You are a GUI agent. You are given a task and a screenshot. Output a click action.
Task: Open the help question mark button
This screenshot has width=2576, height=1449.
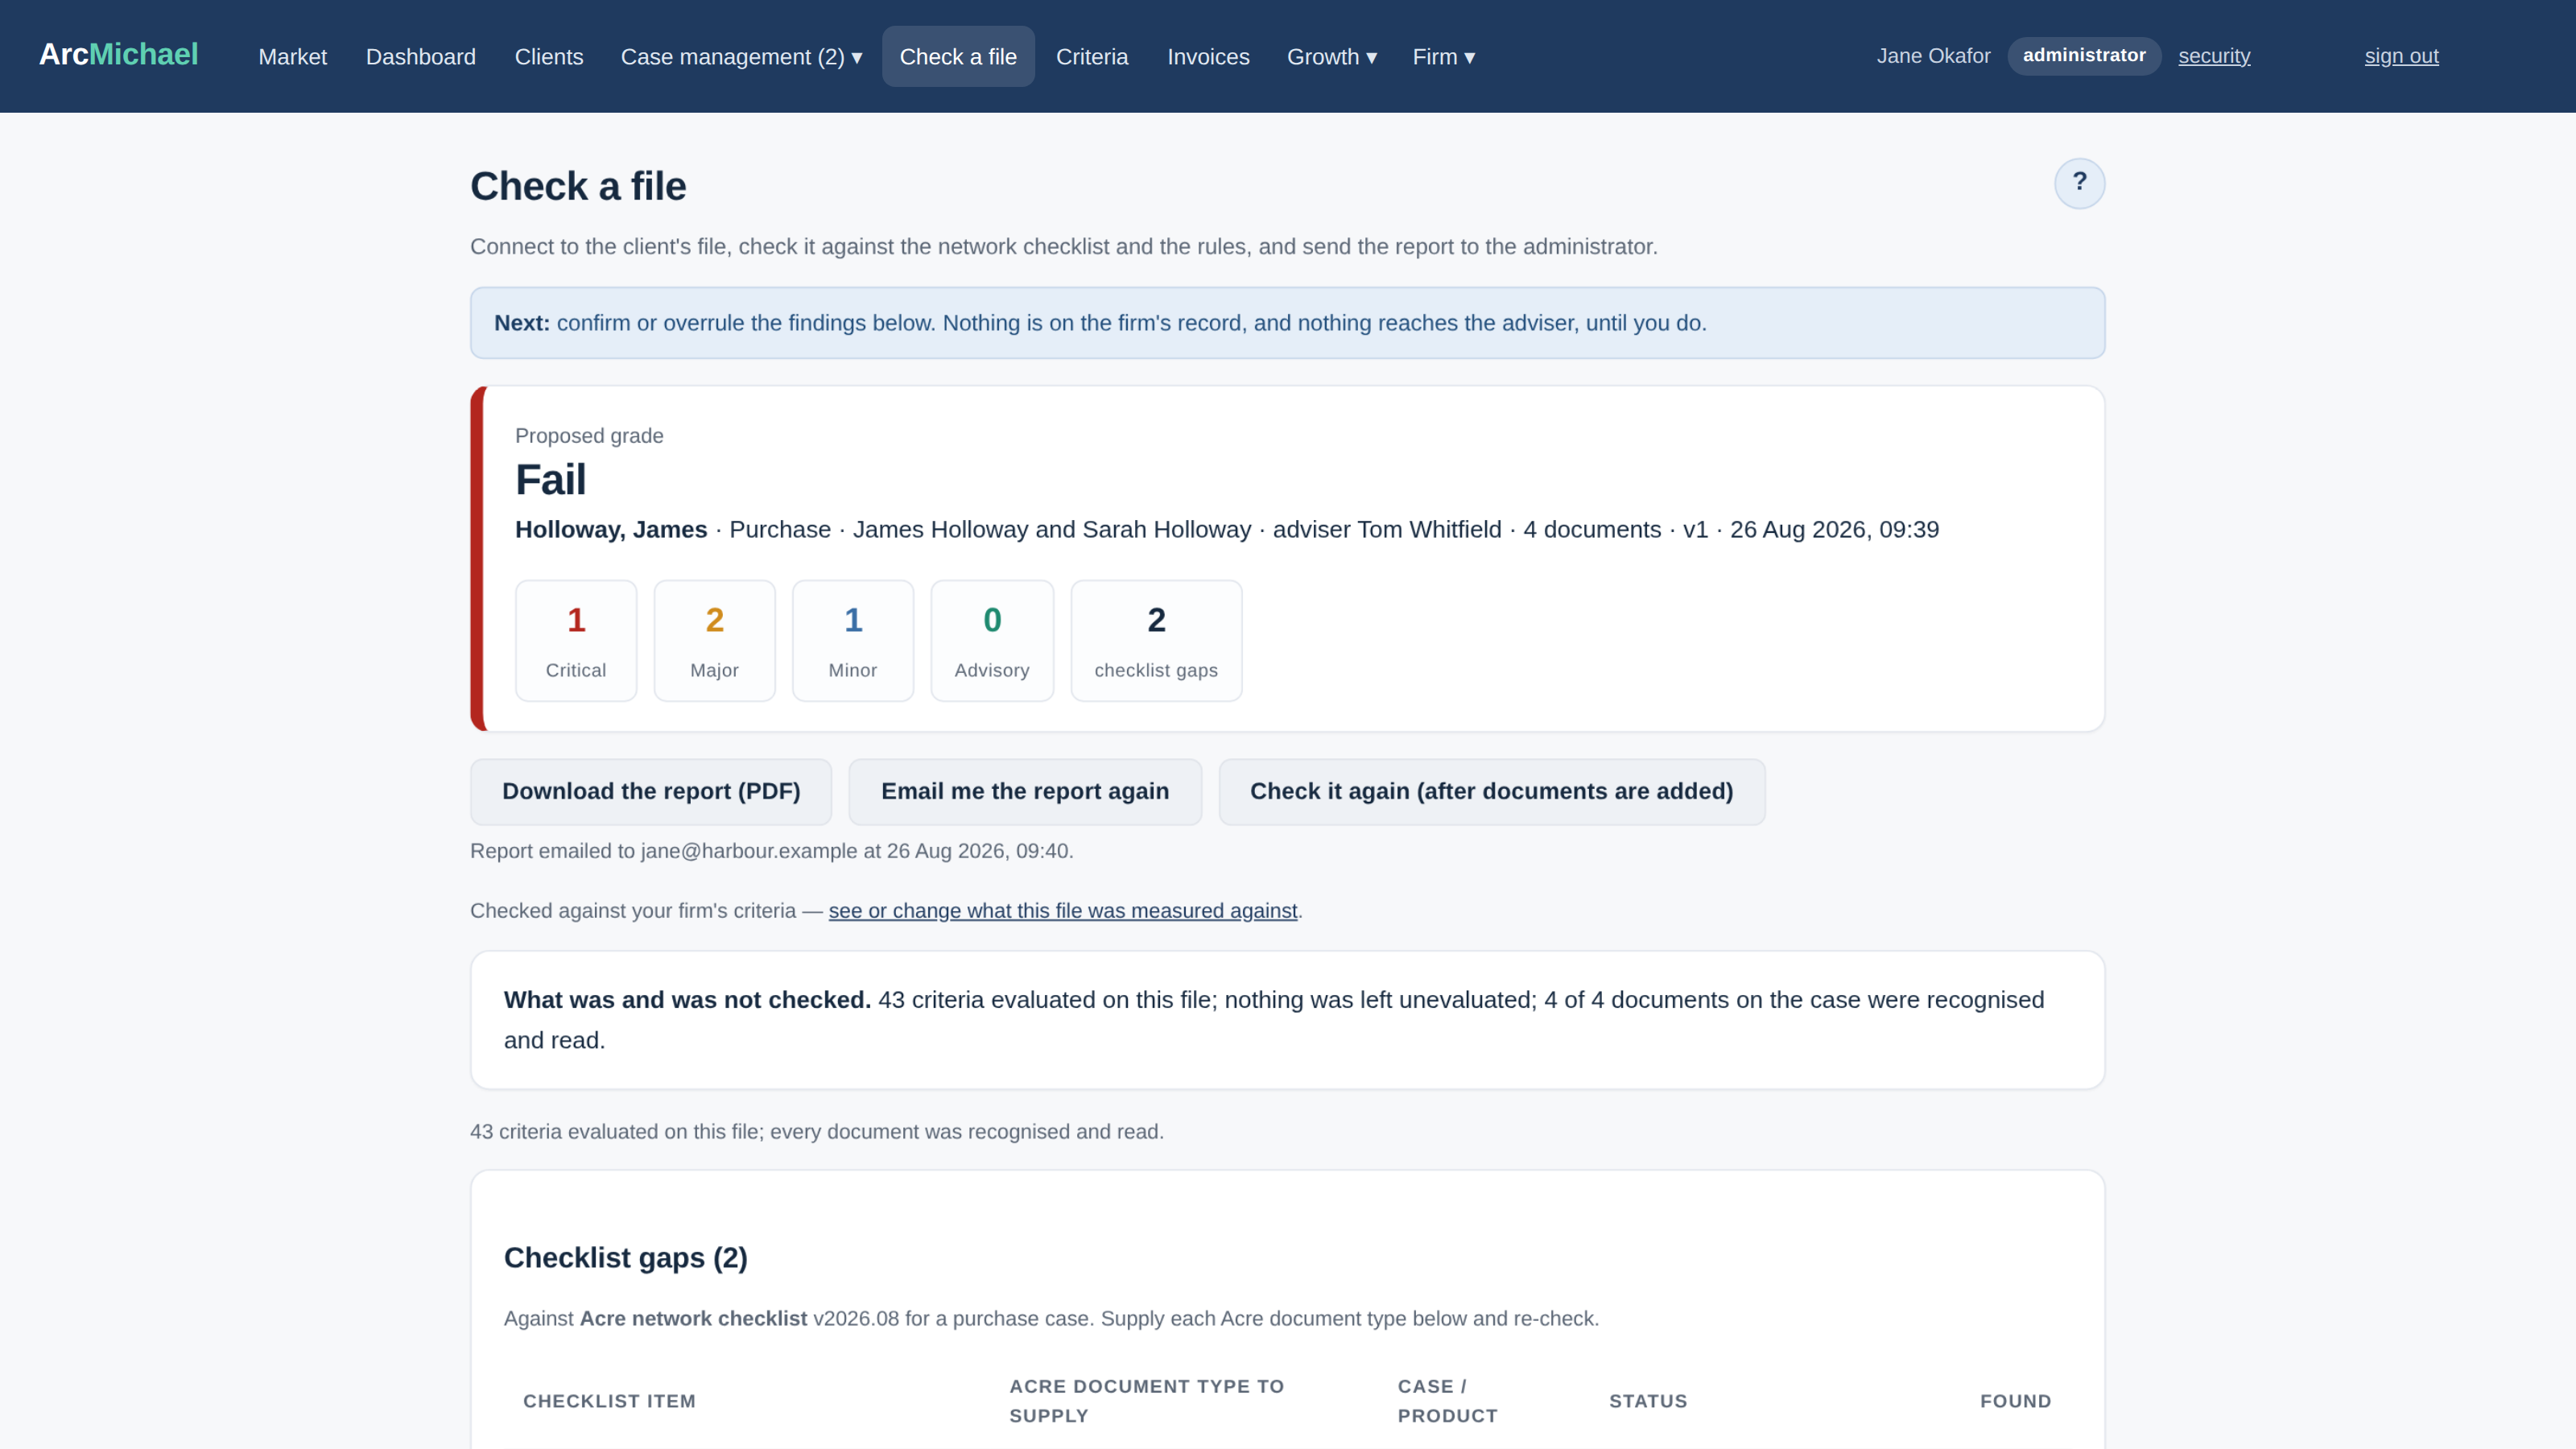click(x=2079, y=183)
